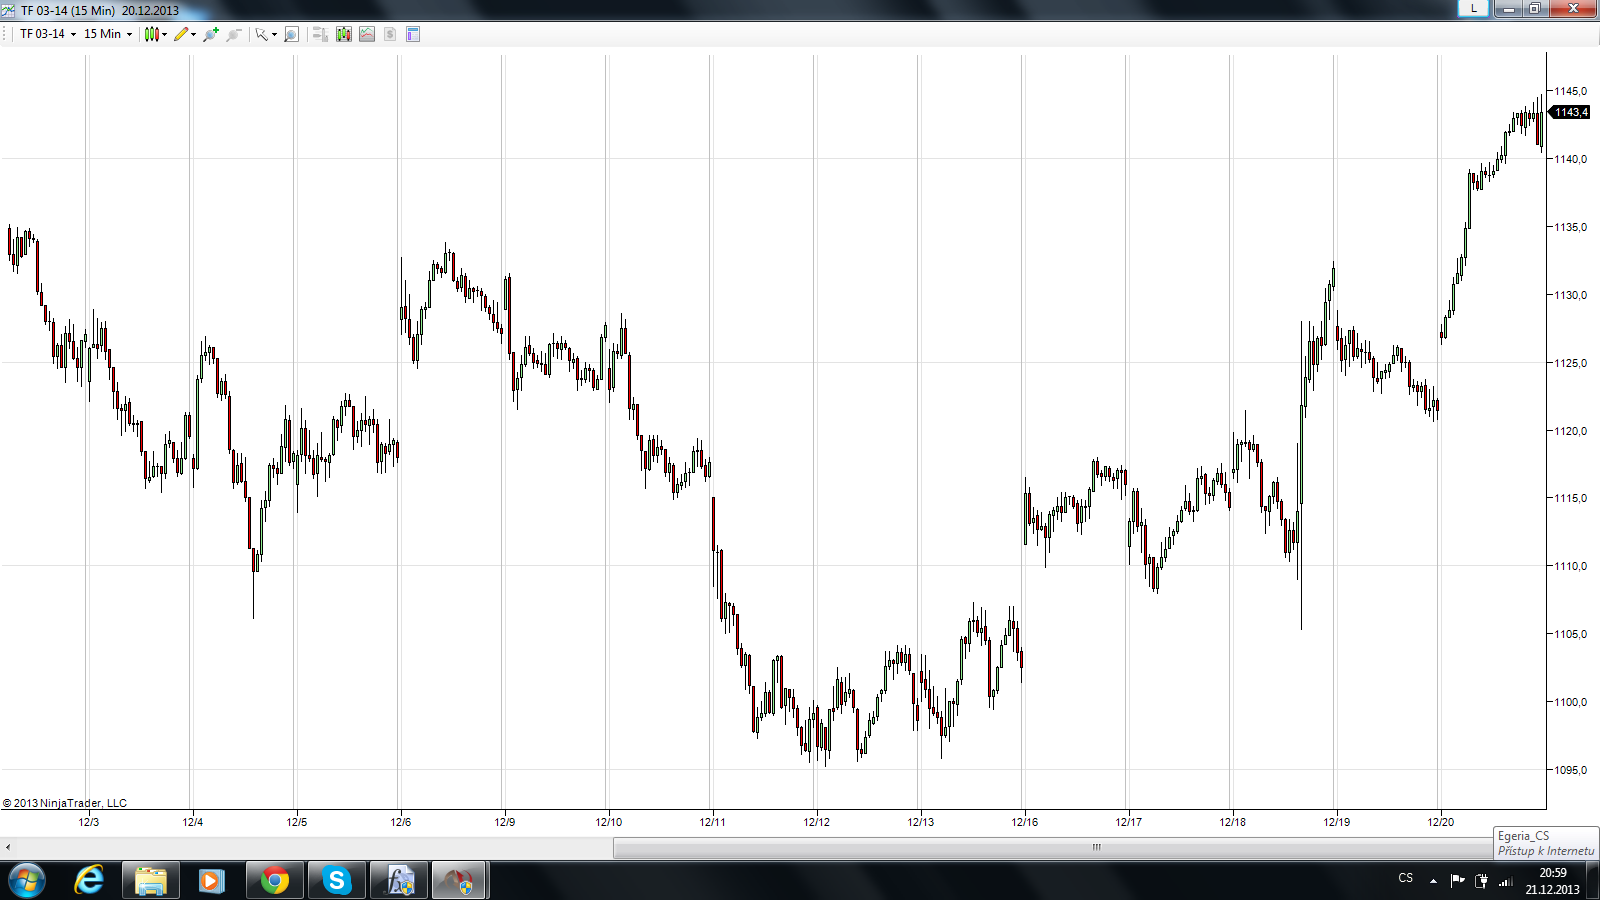Click the 1143,4 current price marker

[1570, 112]
